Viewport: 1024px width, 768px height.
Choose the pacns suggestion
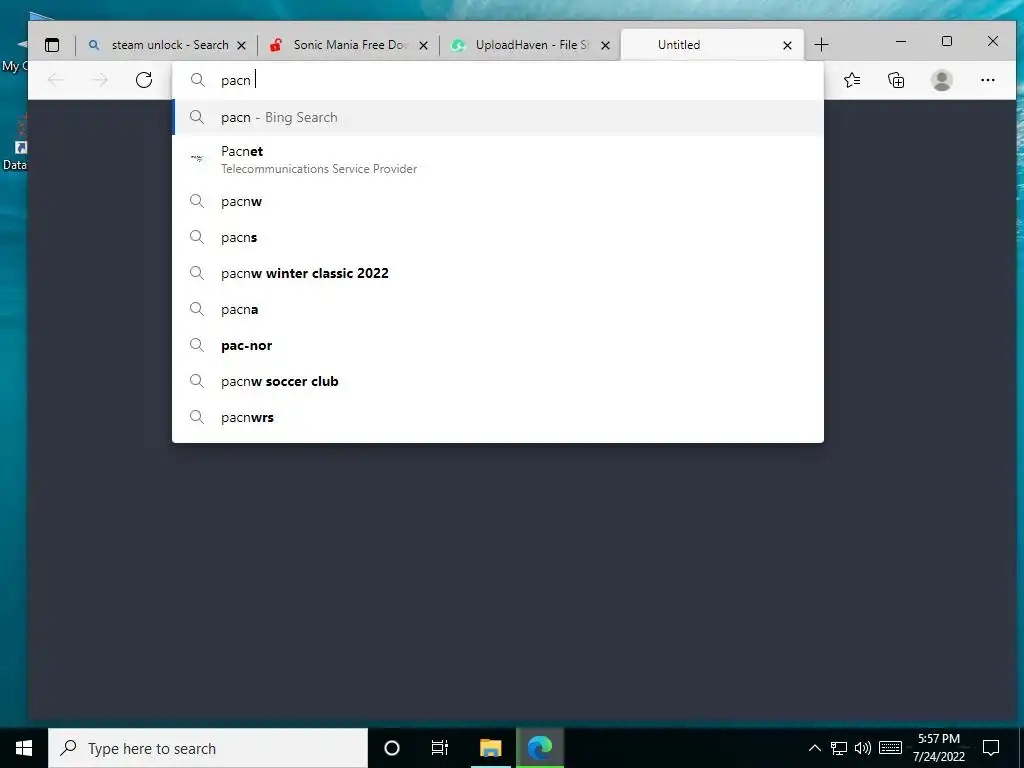click(x=498, y=237)
